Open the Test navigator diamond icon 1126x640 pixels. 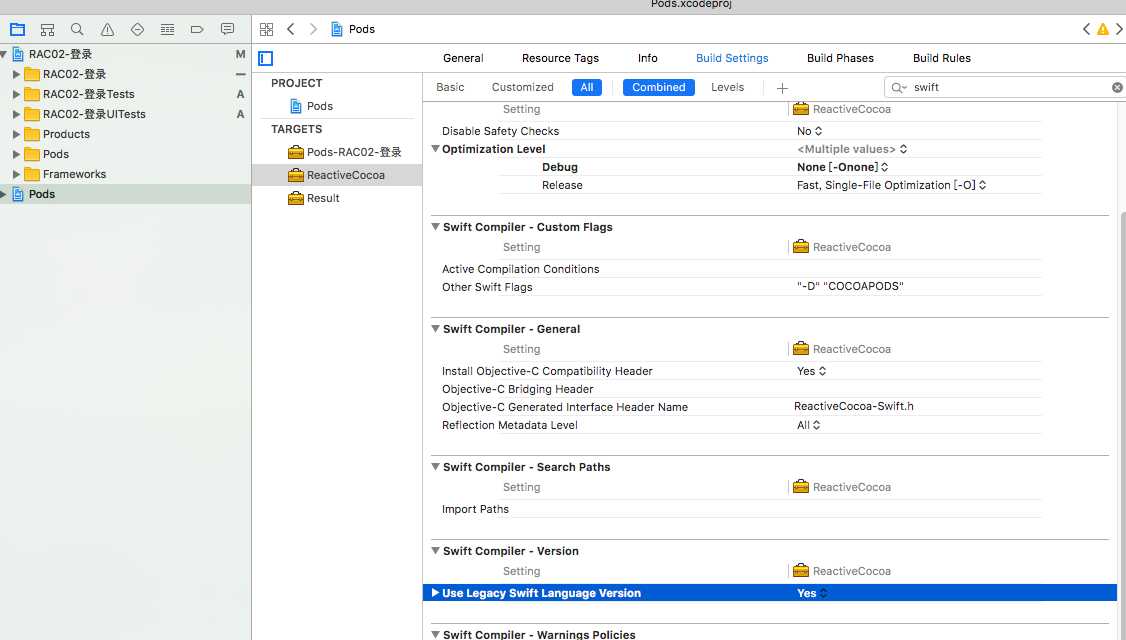(x=137, y=29)
